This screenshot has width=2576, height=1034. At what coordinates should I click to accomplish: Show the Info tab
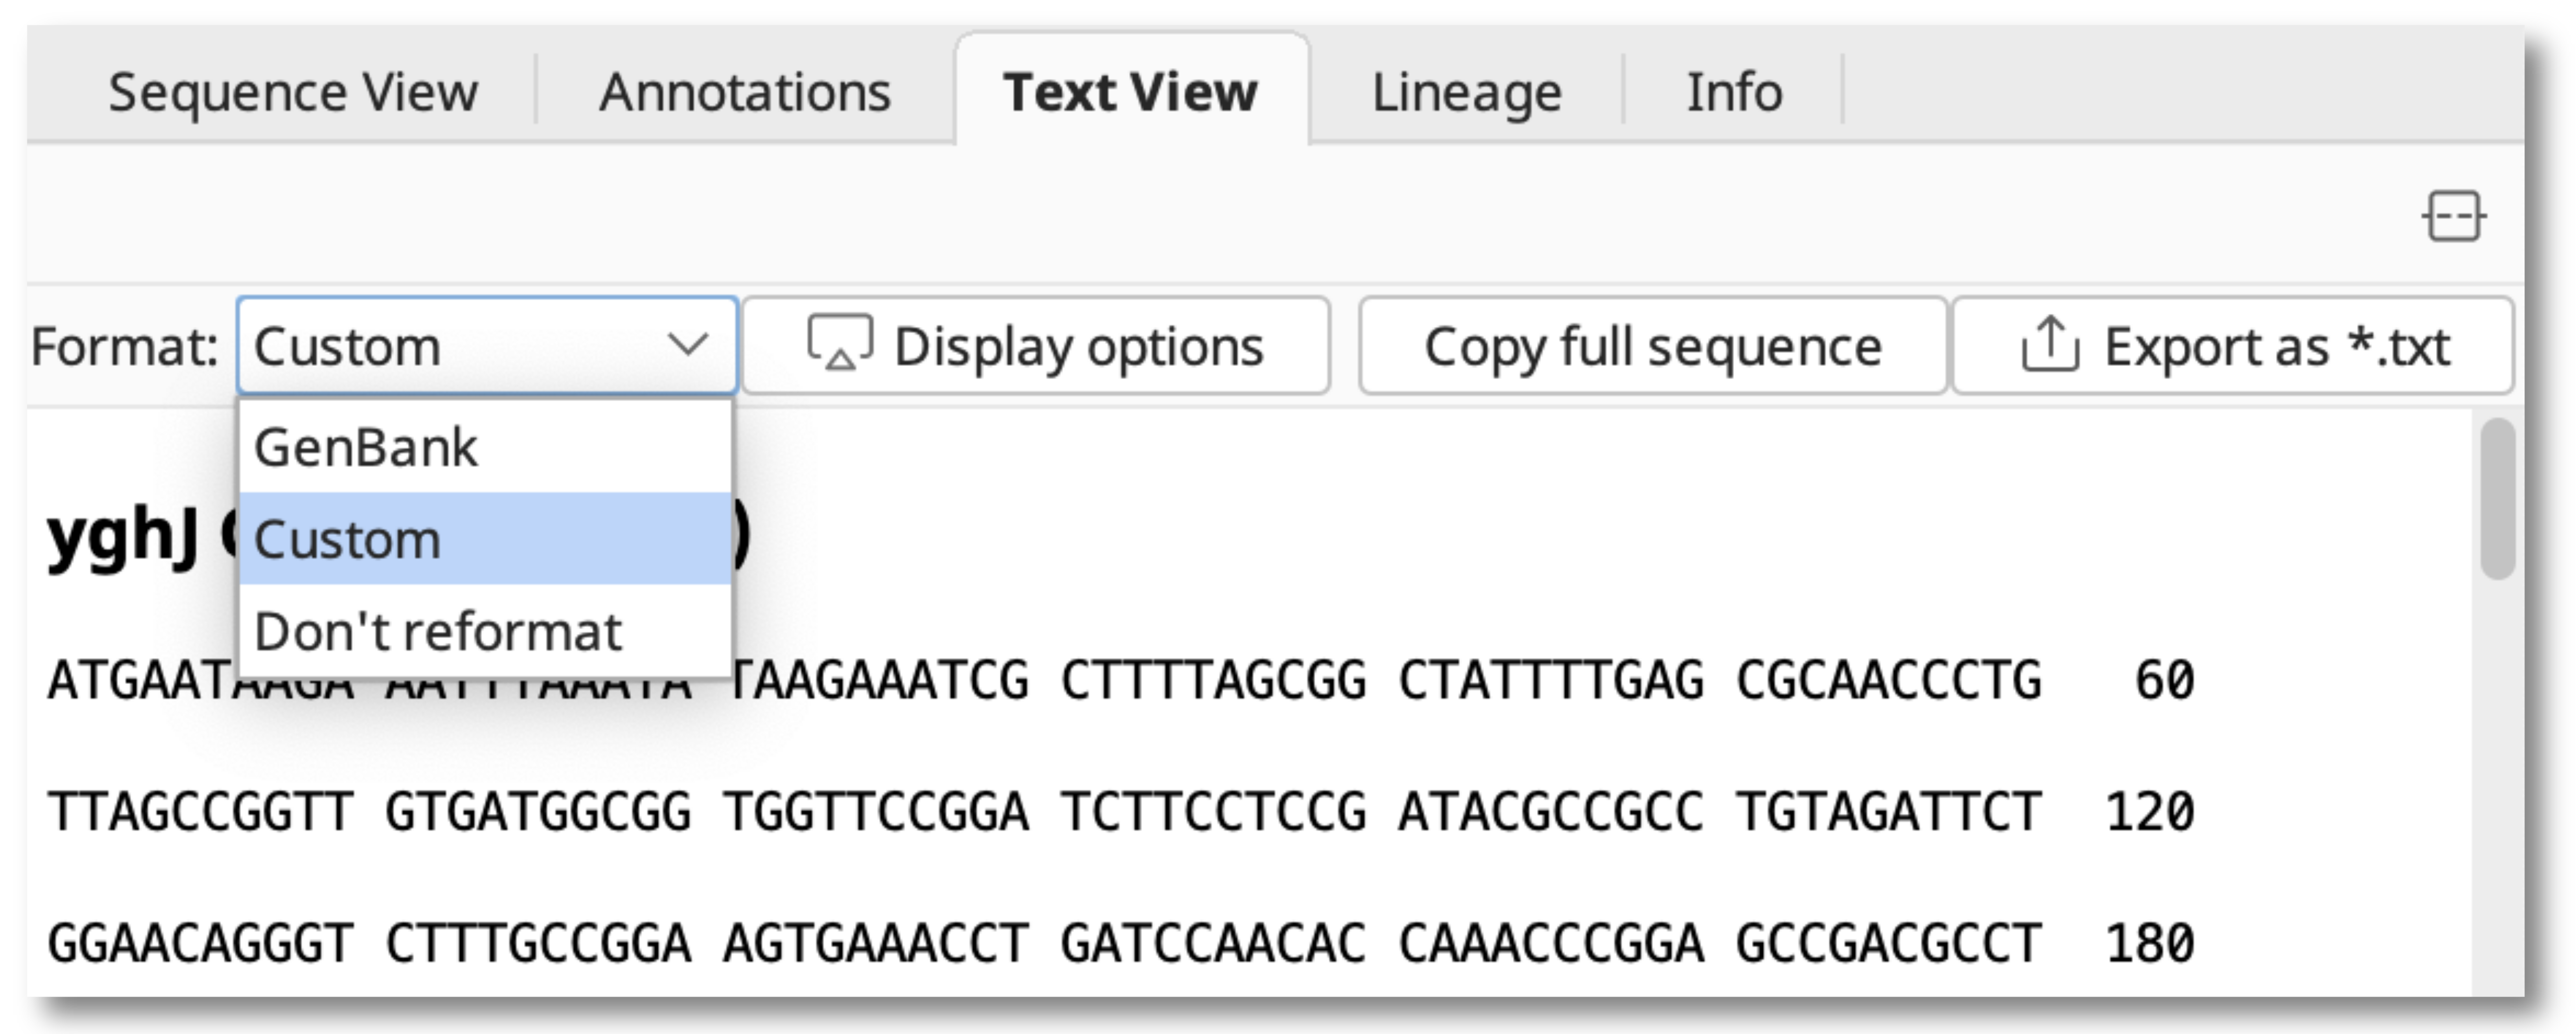click(1734, 93)
